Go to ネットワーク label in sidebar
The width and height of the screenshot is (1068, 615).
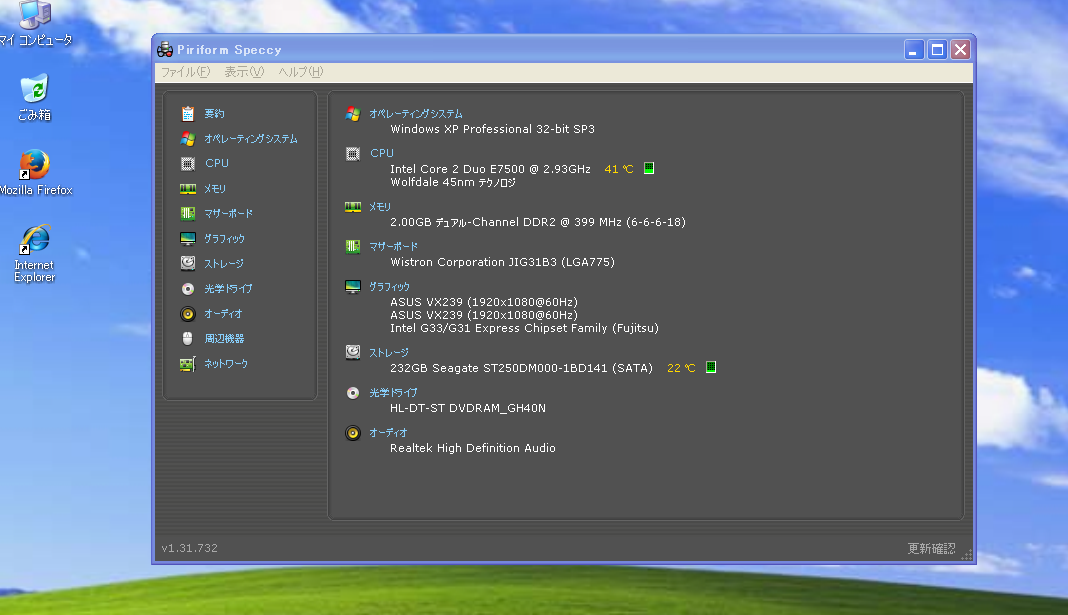226,364
